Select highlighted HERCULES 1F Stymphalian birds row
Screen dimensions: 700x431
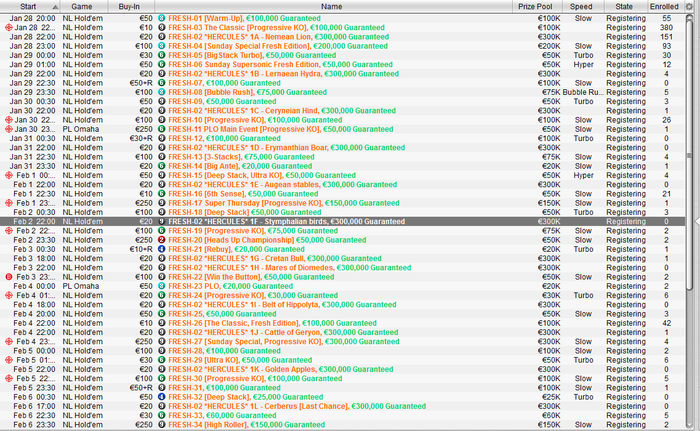[342, 222]
